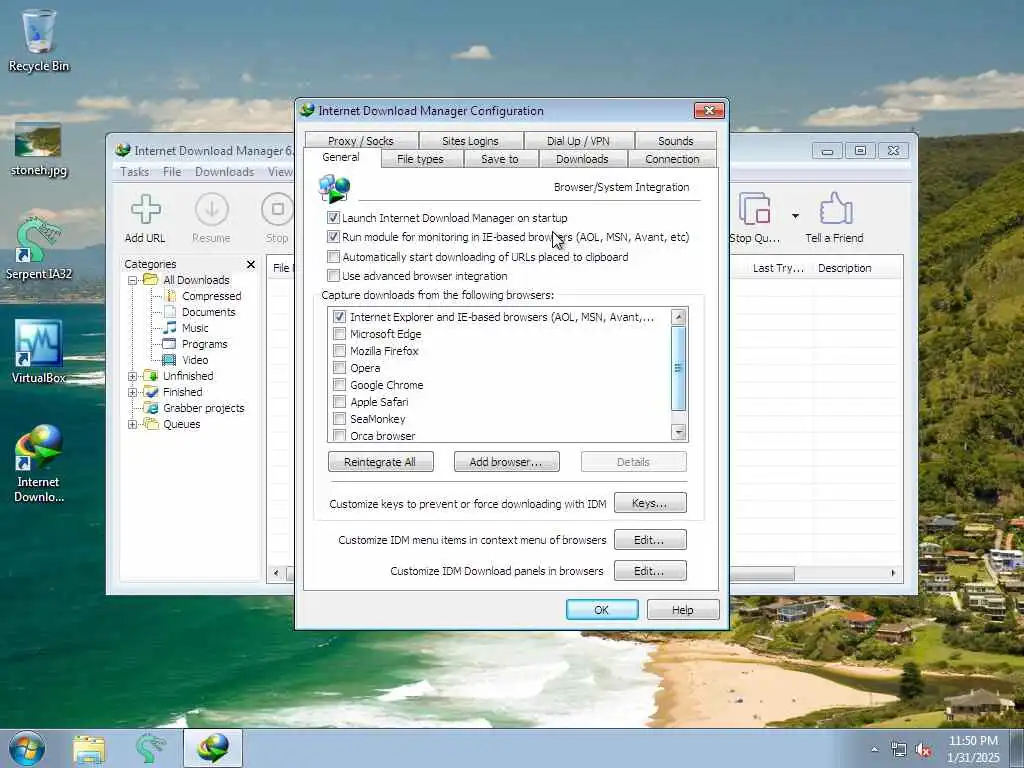1024x768 pixels.
Task: Click Add browser... button
Action: 506,462
